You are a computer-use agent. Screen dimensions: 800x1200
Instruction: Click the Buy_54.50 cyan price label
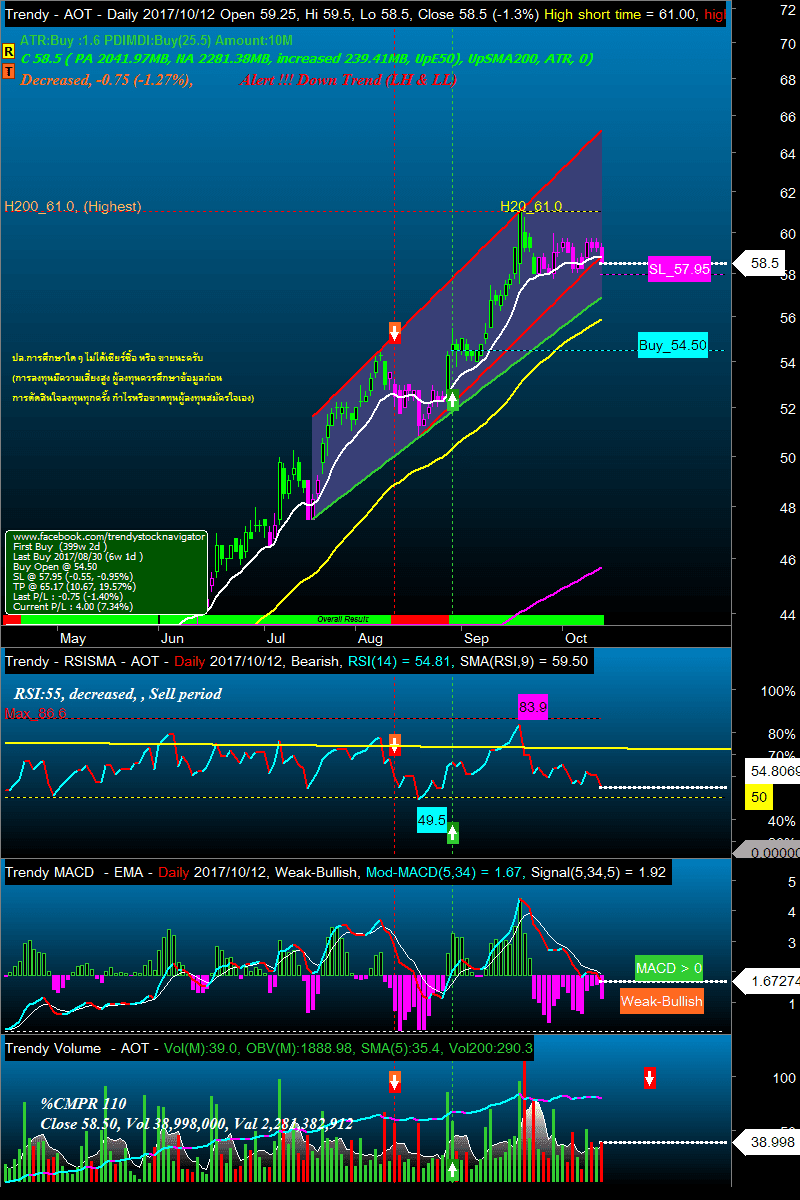[675, 345]
